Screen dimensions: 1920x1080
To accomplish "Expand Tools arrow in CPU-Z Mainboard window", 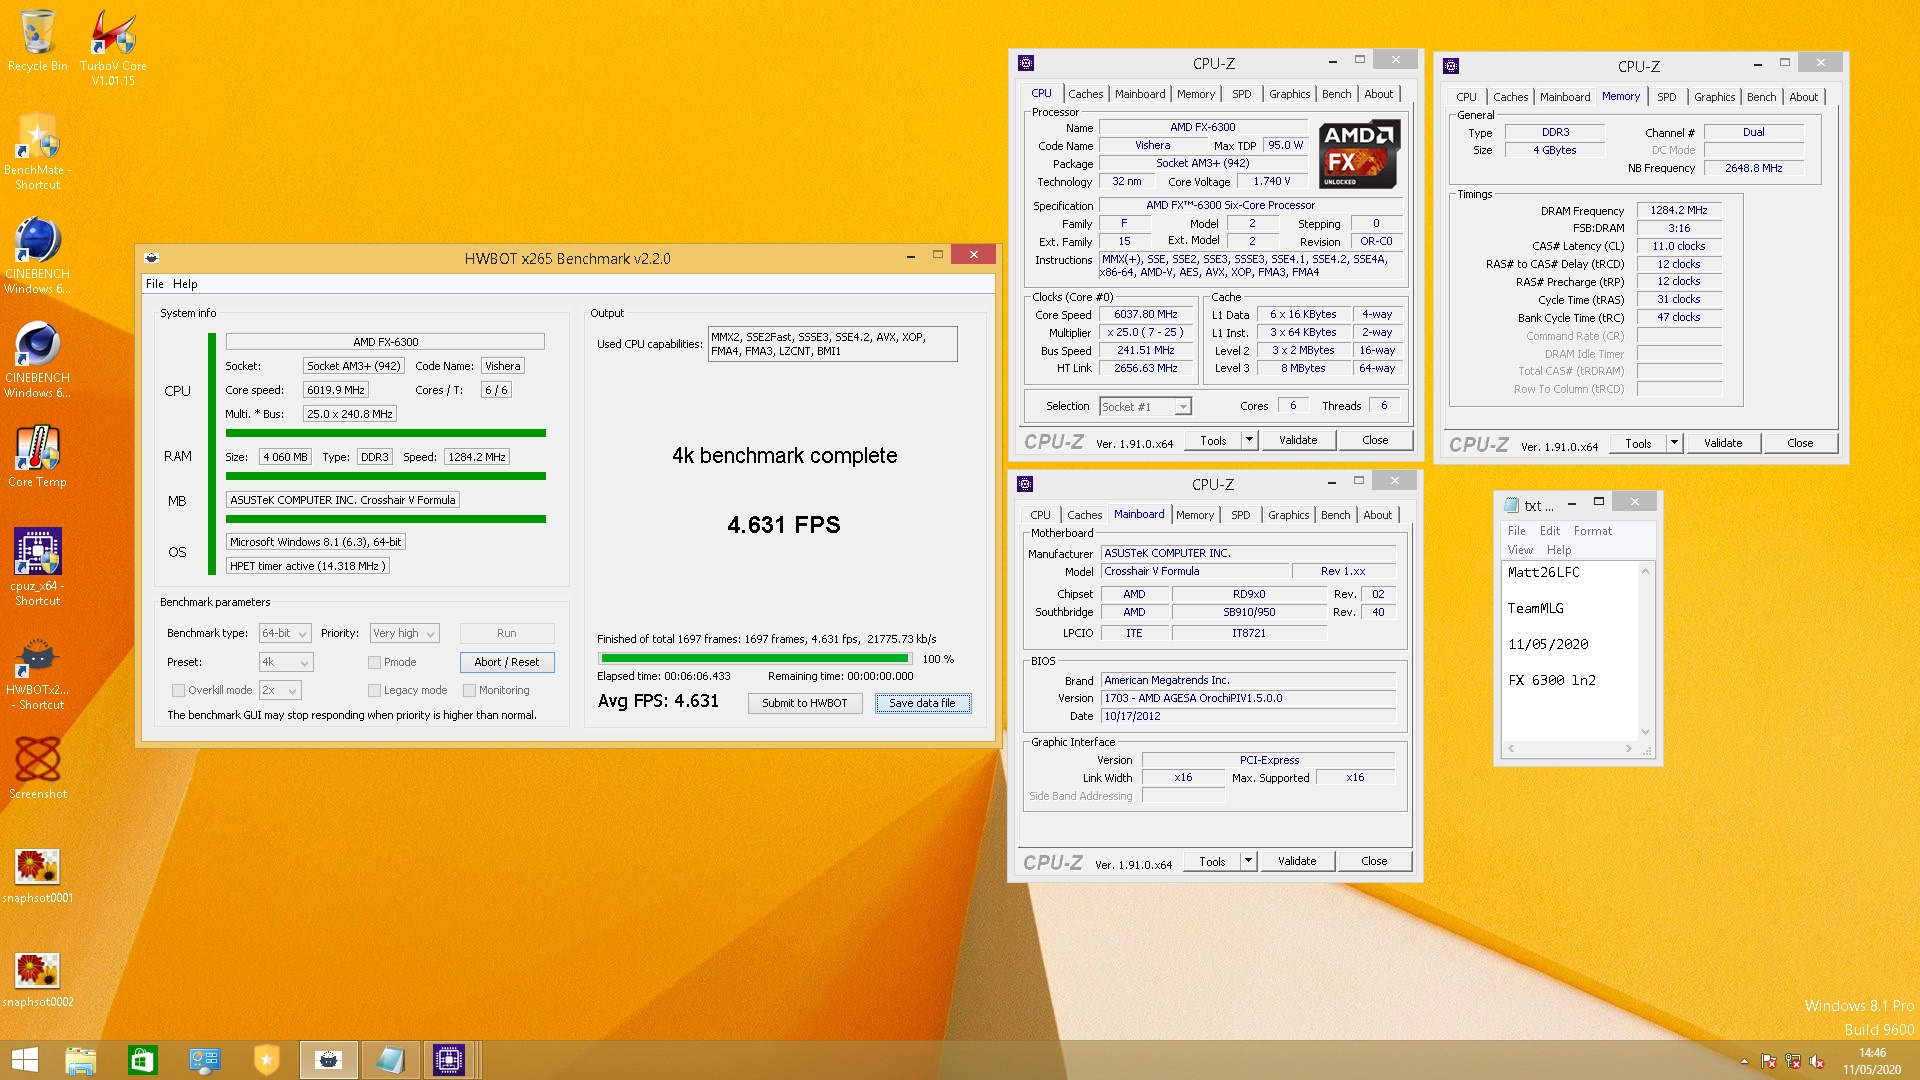I will tap(1248, 861).
